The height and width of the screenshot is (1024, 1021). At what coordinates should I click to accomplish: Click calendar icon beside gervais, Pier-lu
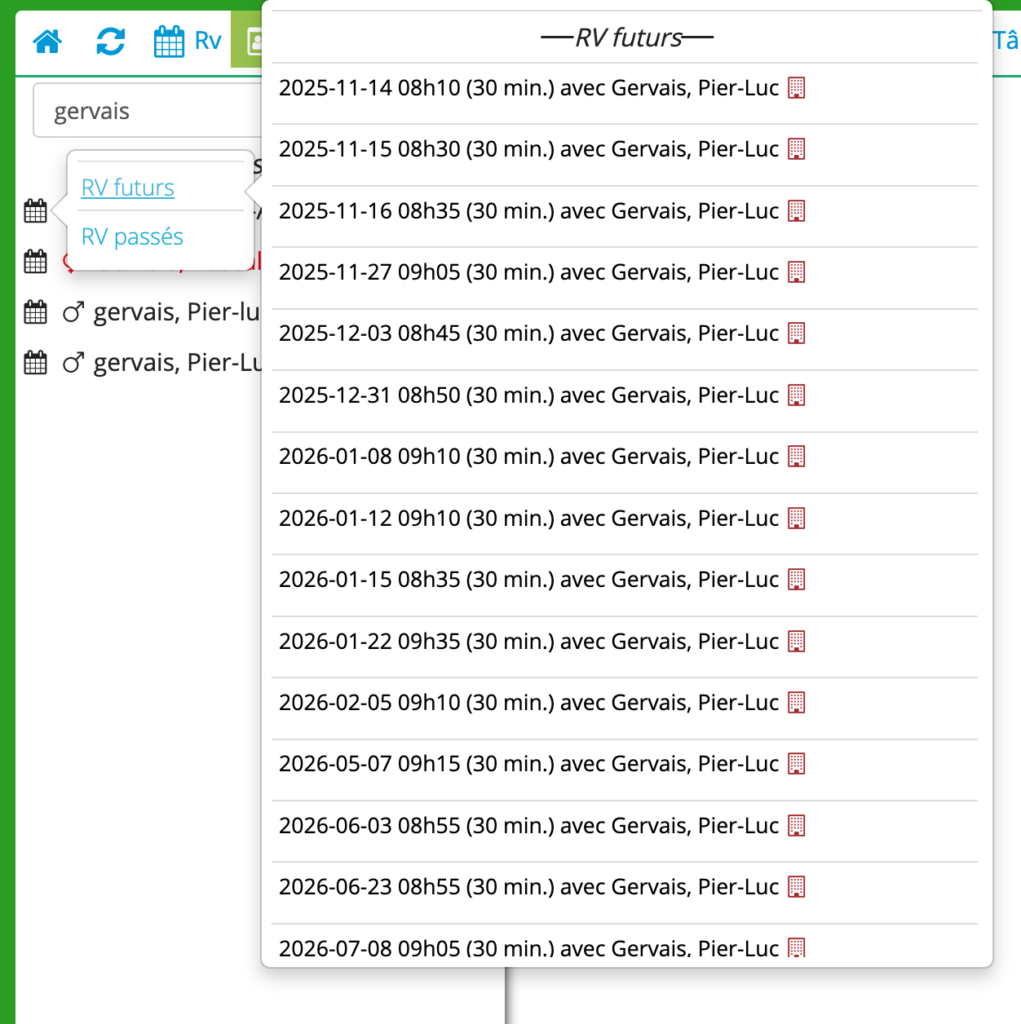35,313
